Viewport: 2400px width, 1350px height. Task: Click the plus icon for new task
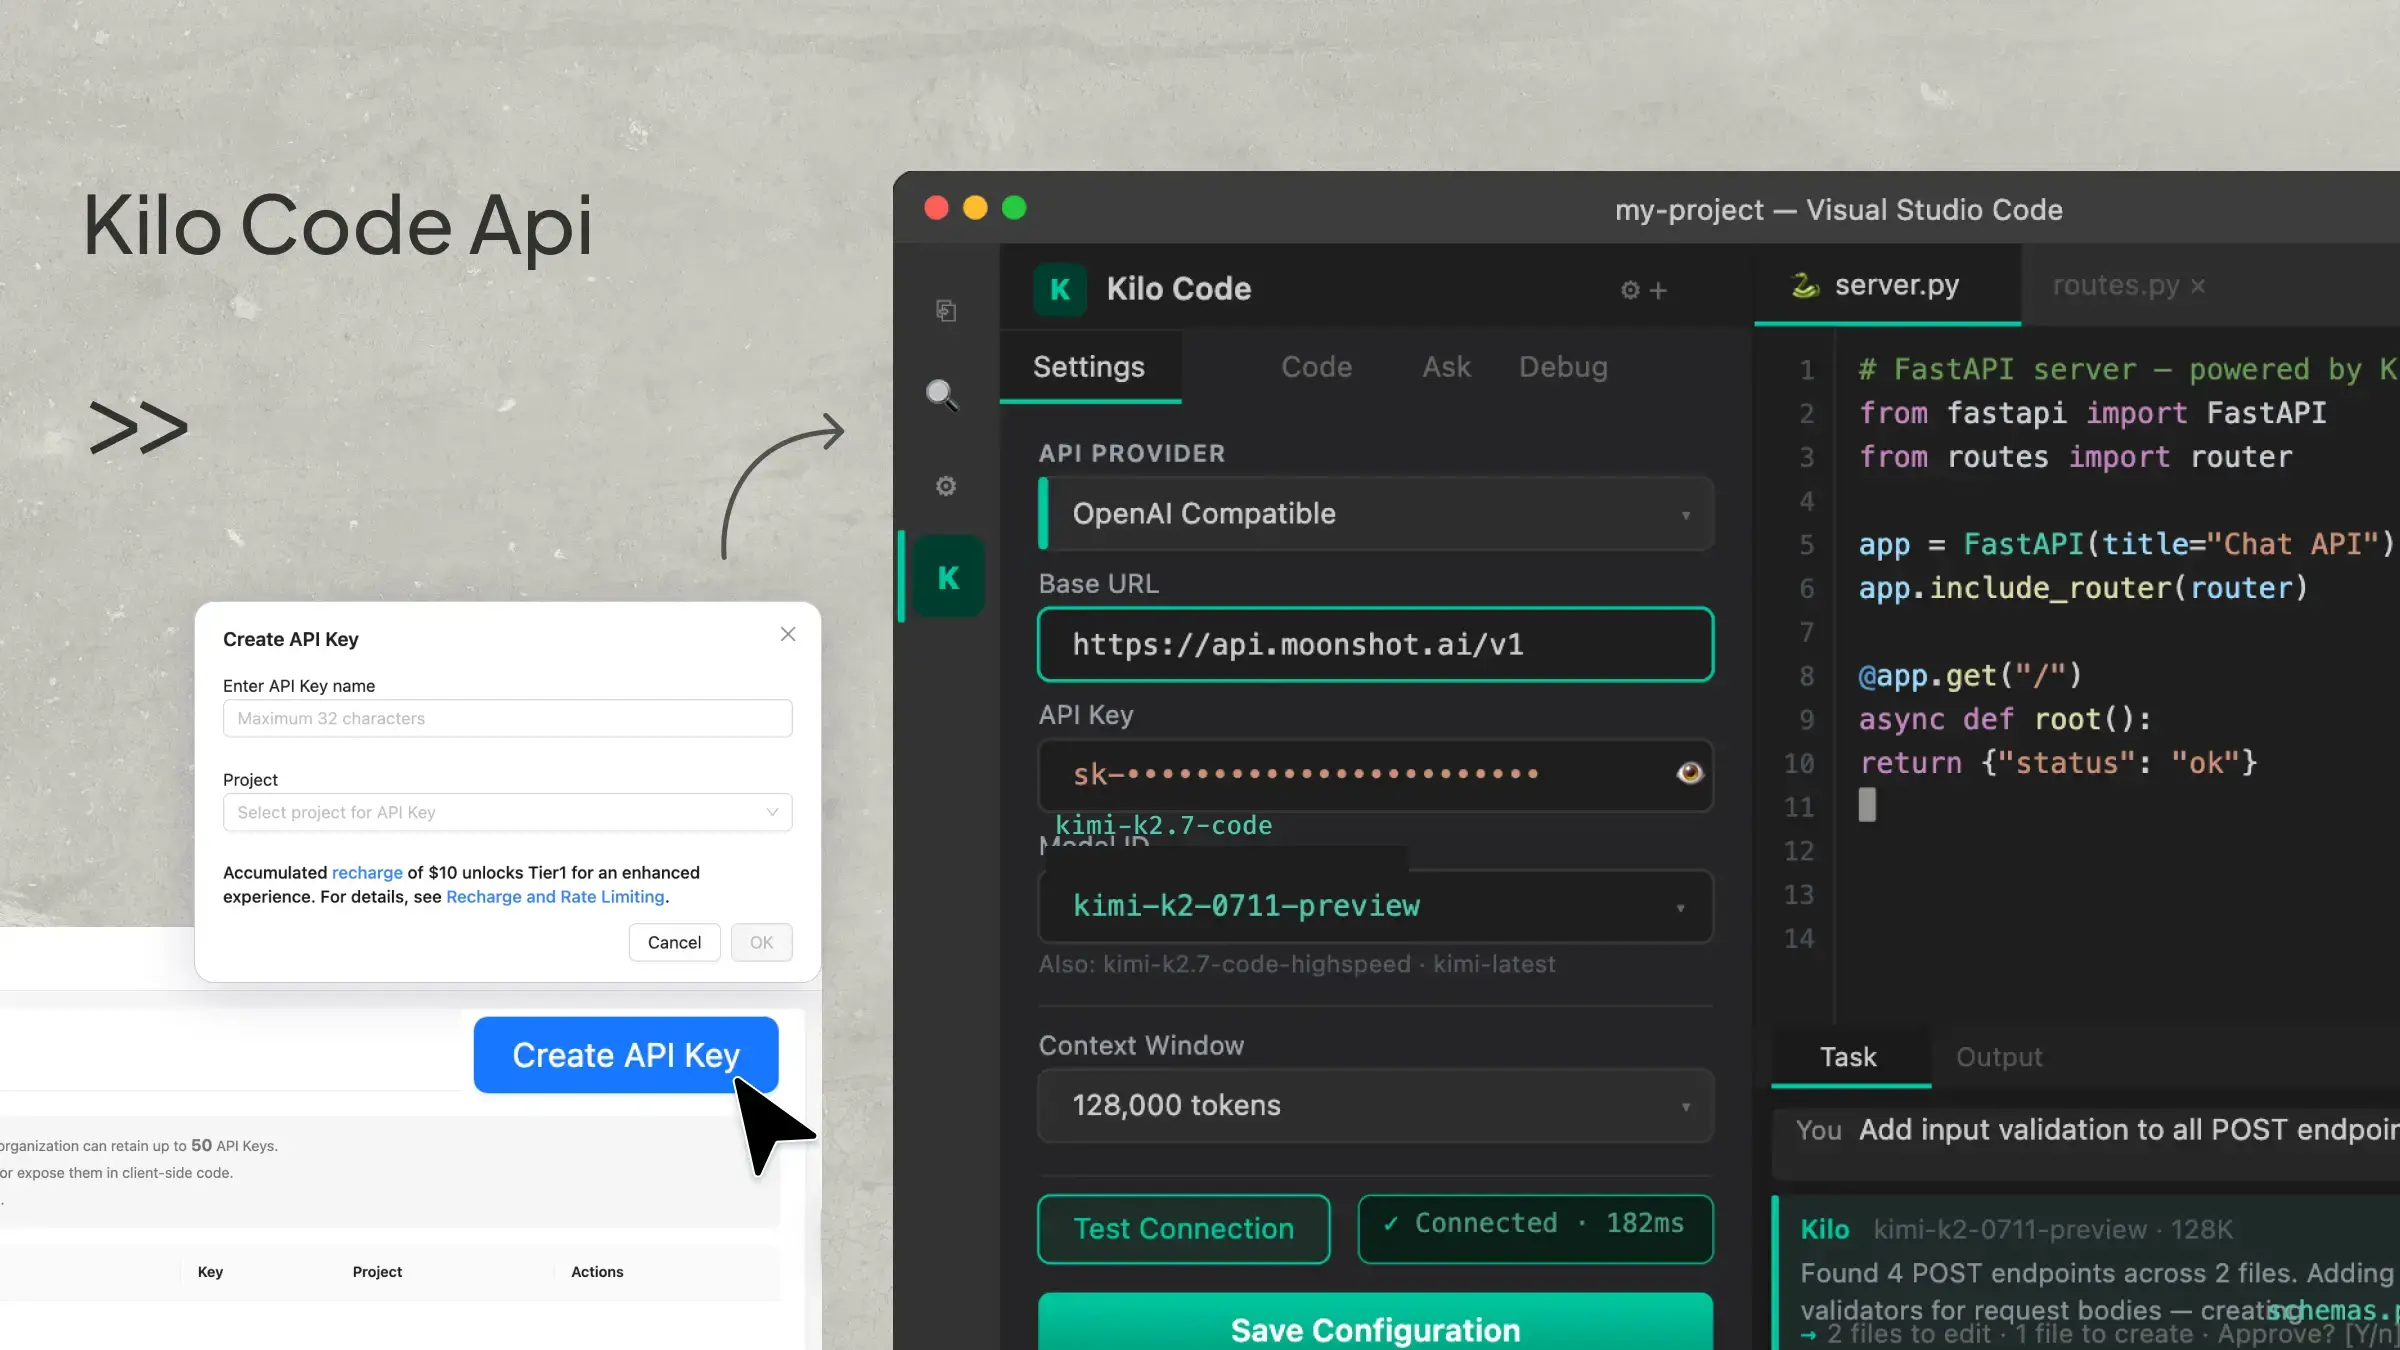click(x=1659, y=290)
